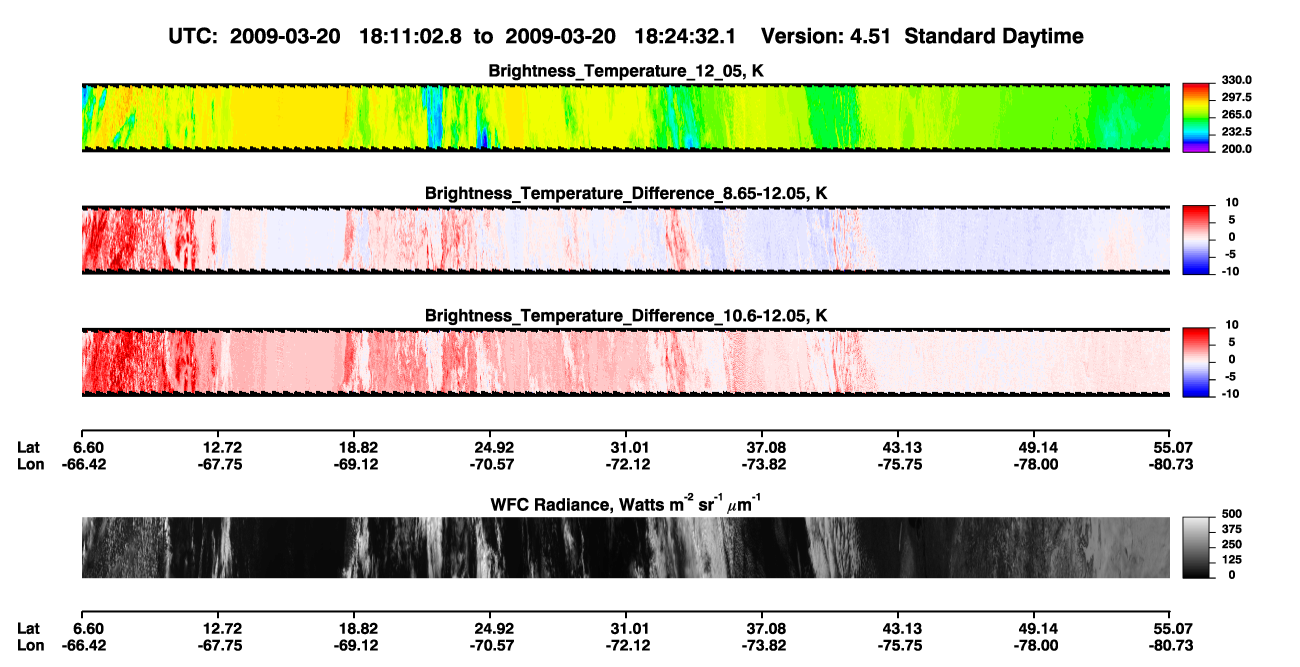Click bottom axis latitude value 43.13
Screen dimensions: 1300x667
click(x=898, y=628)
